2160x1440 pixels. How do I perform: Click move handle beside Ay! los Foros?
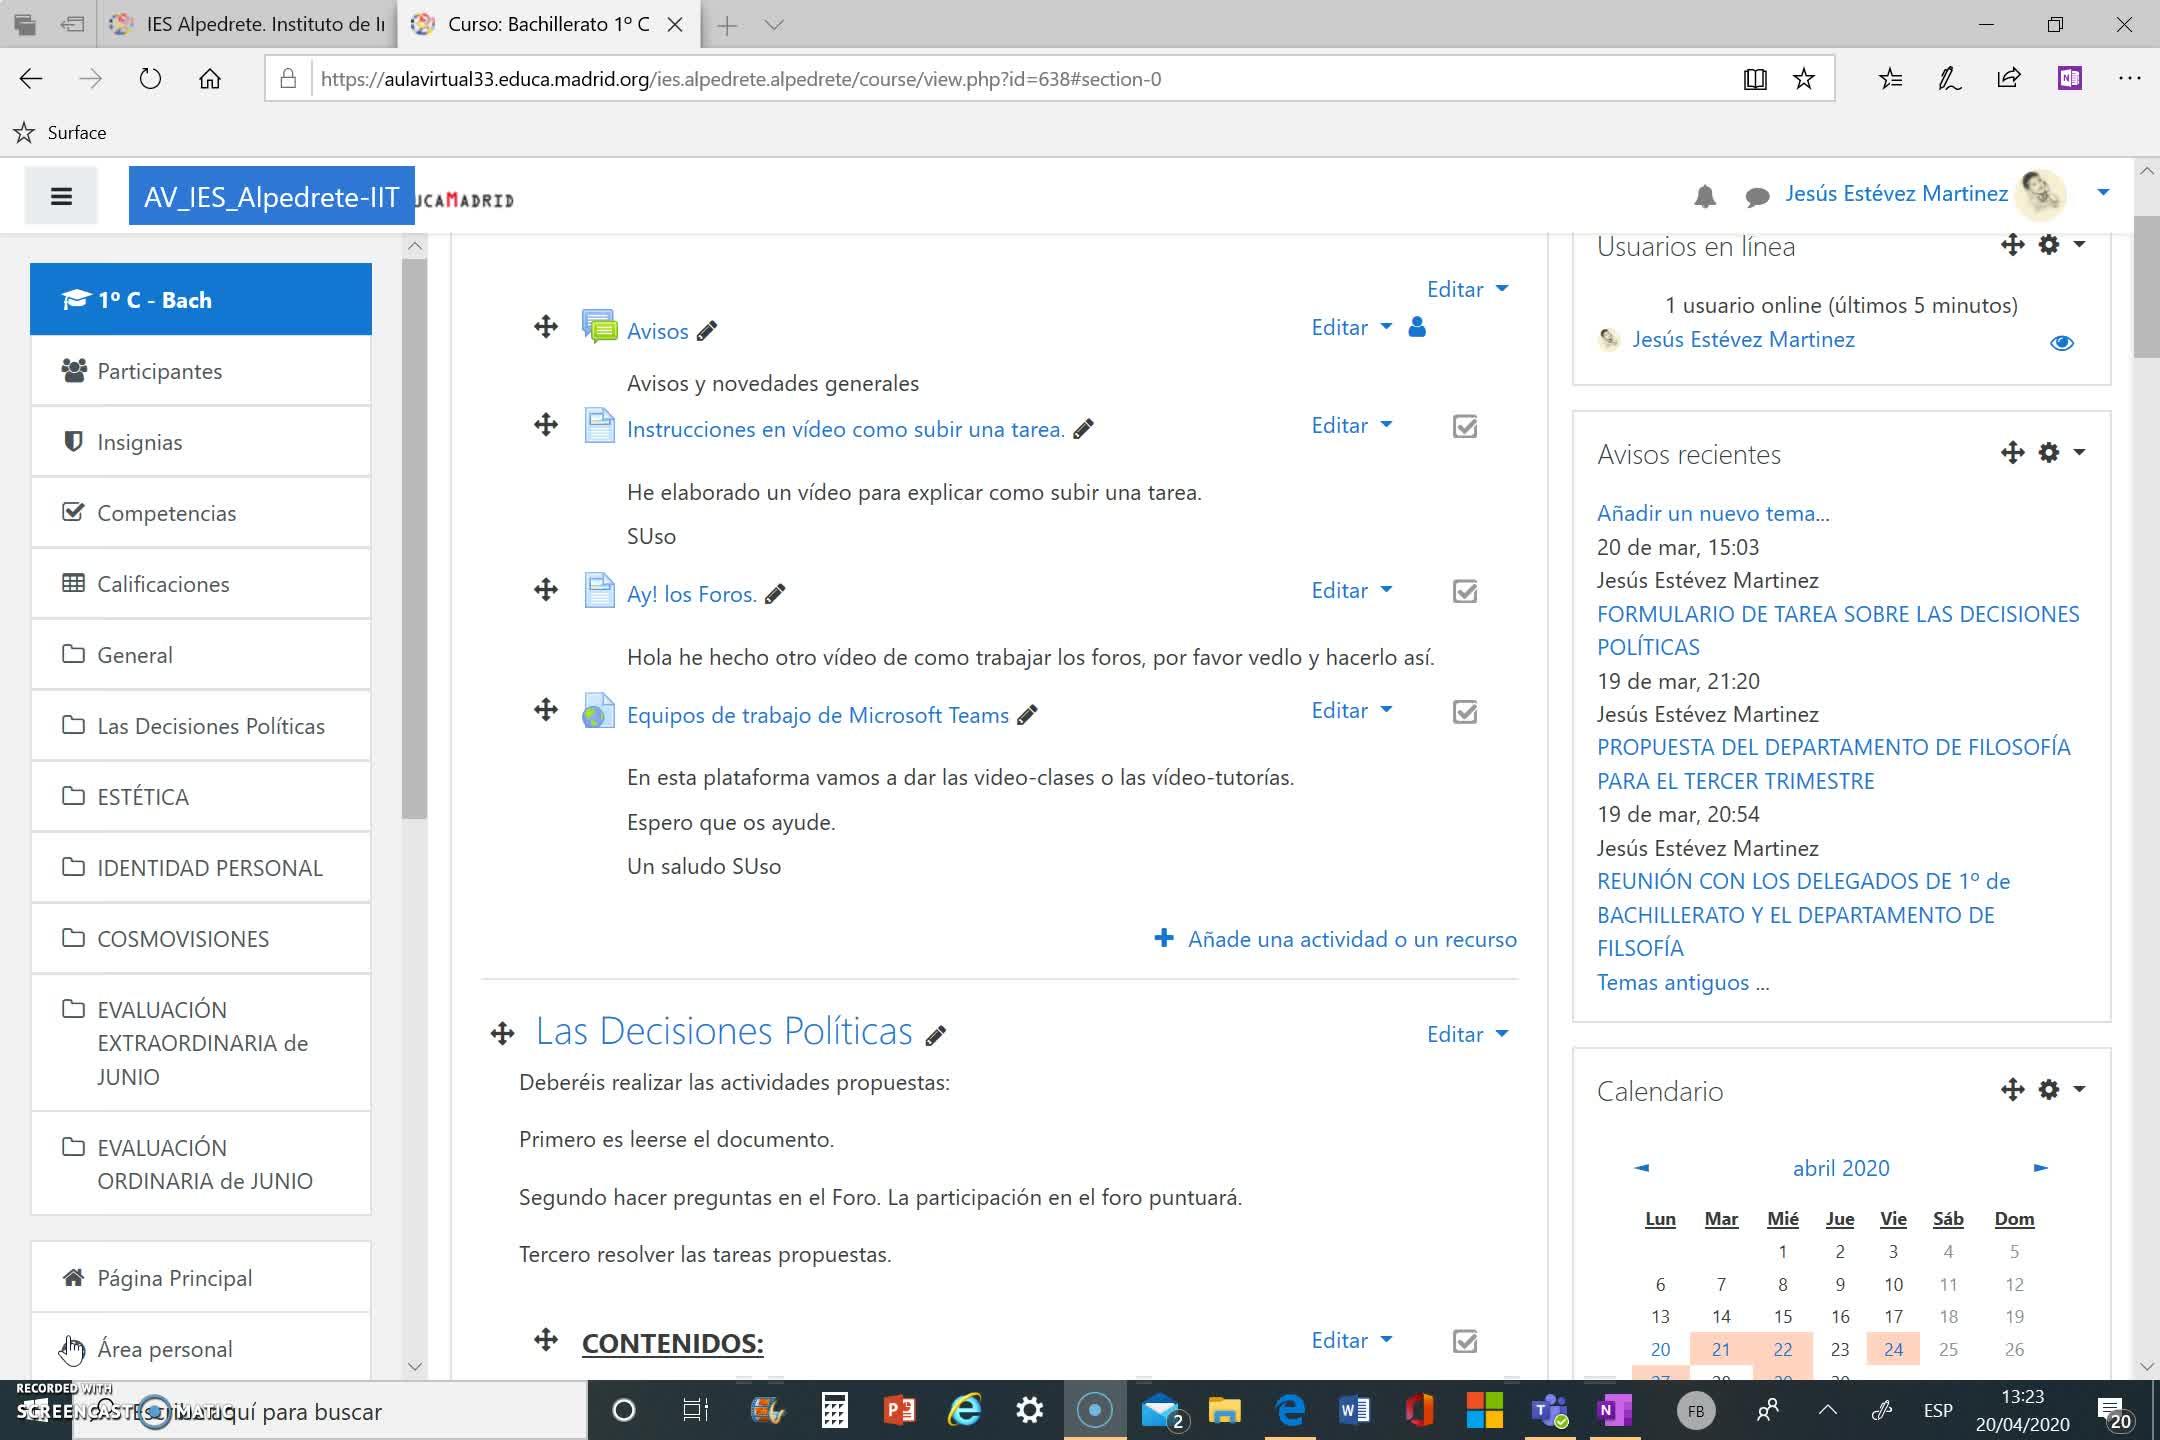pos(546,590)
